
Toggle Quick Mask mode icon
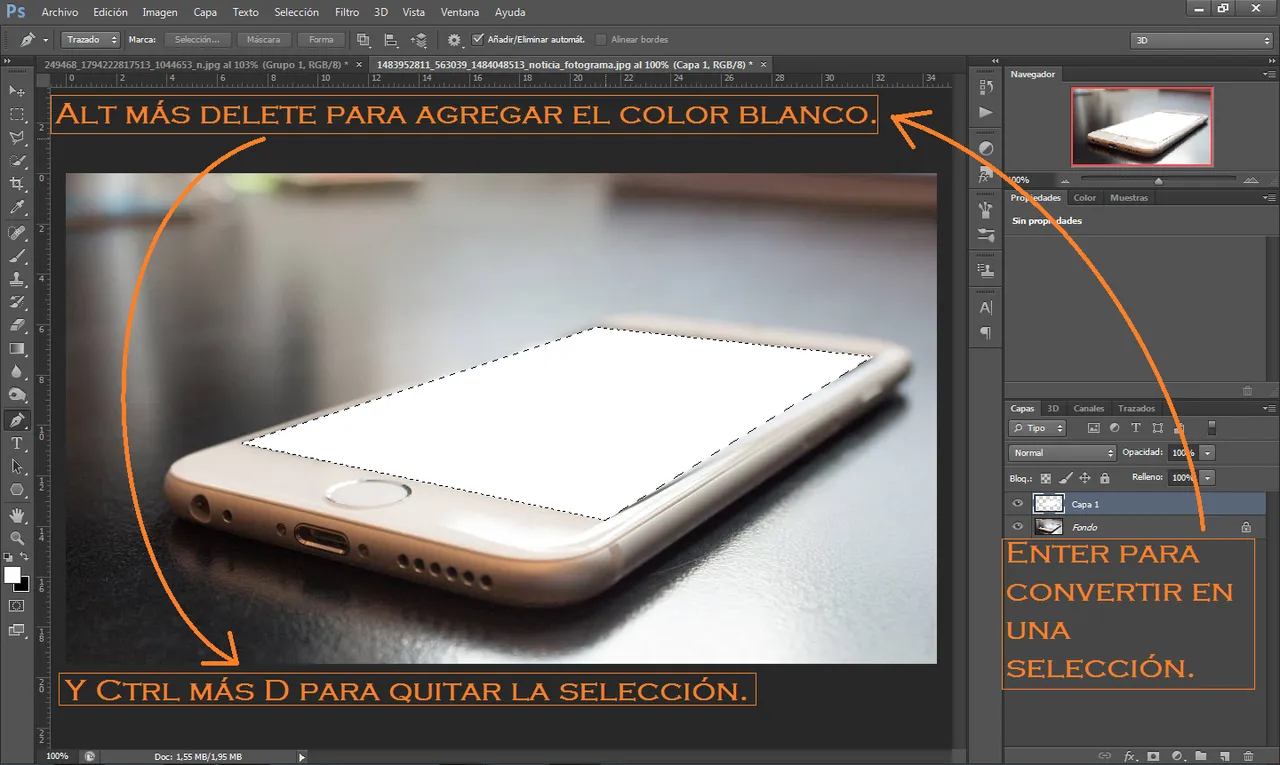pos(17,605)
